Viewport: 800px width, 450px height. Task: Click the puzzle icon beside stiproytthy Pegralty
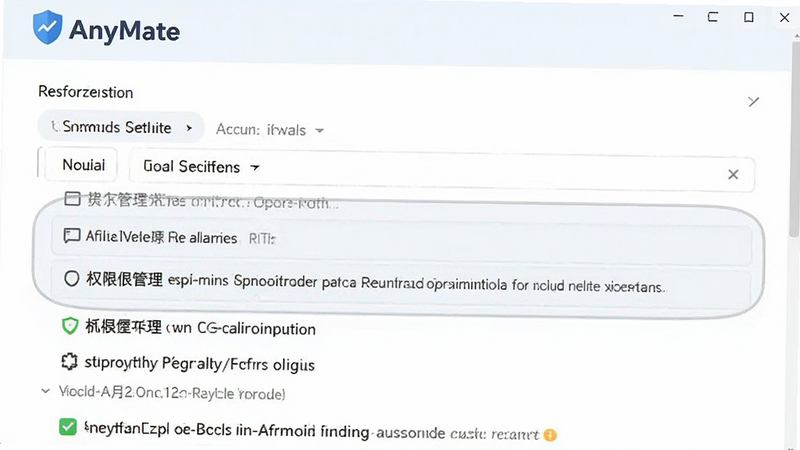(x=69, y=362)
